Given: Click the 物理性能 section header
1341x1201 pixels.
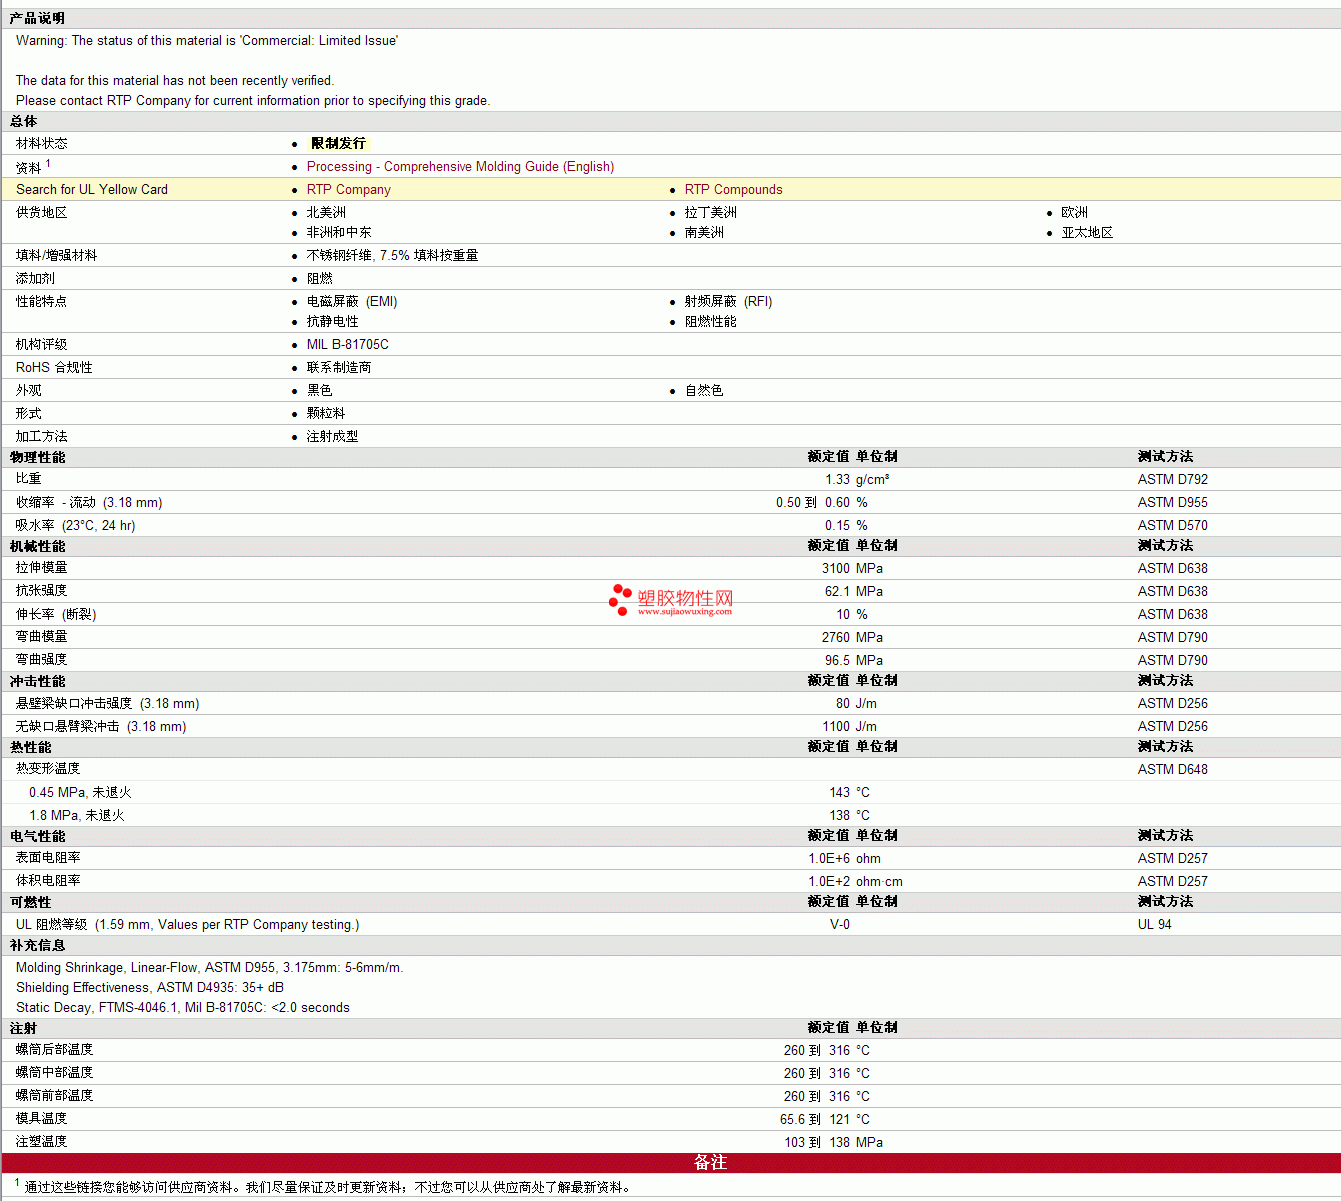Looking at the screenshot, I should [x=38, y=458].
